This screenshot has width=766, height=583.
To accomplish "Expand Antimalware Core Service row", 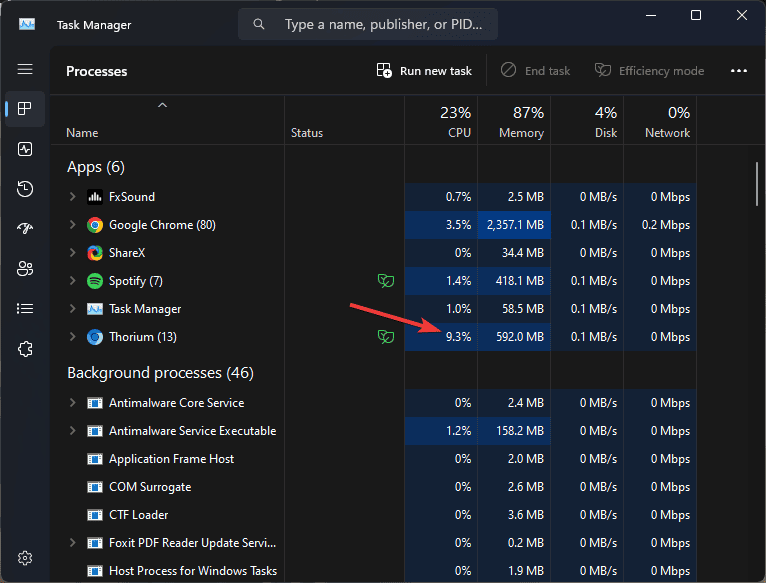I will pos(72,403).
